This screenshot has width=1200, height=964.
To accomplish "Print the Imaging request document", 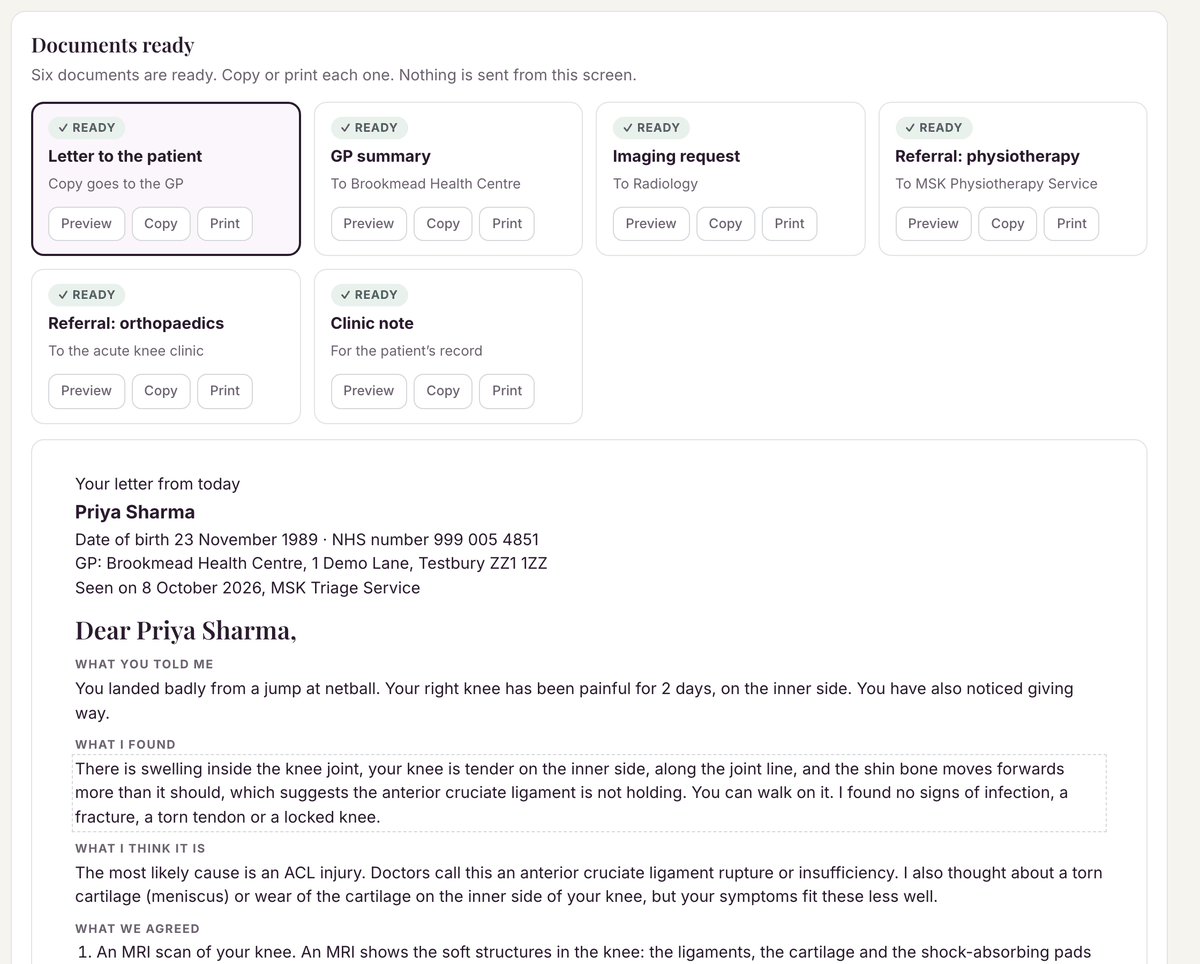I will coord(789,224).
